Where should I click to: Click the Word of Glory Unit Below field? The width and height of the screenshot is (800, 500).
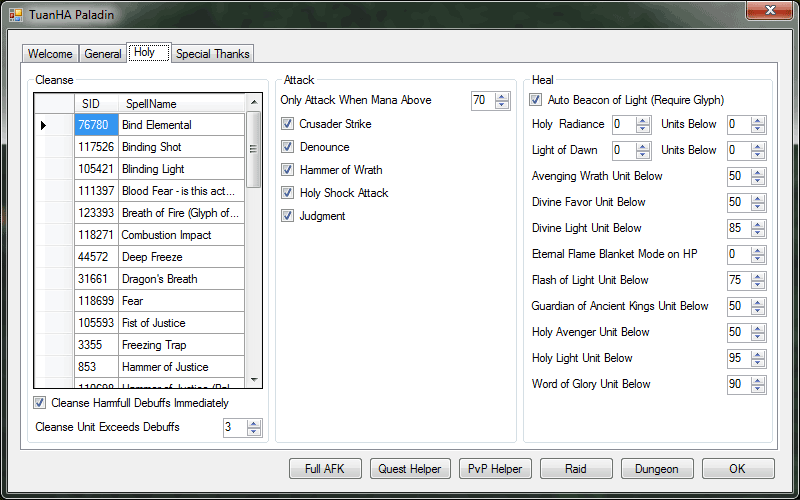pos(739,384)
